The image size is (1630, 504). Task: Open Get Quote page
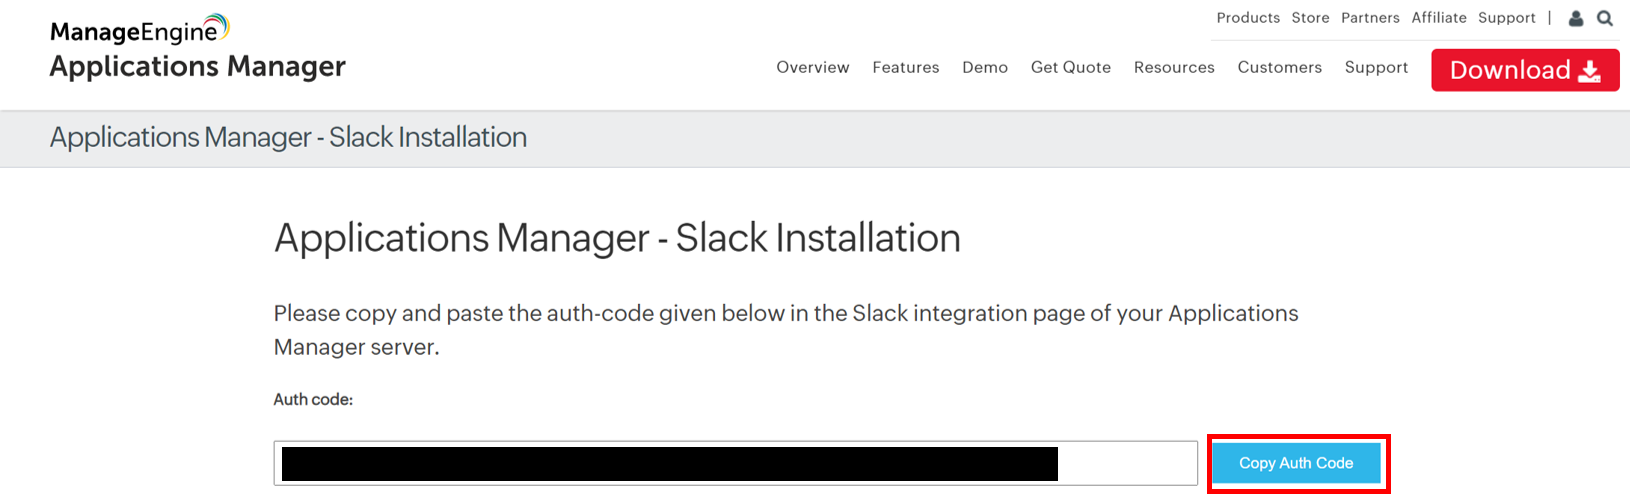coord(1070,67)
